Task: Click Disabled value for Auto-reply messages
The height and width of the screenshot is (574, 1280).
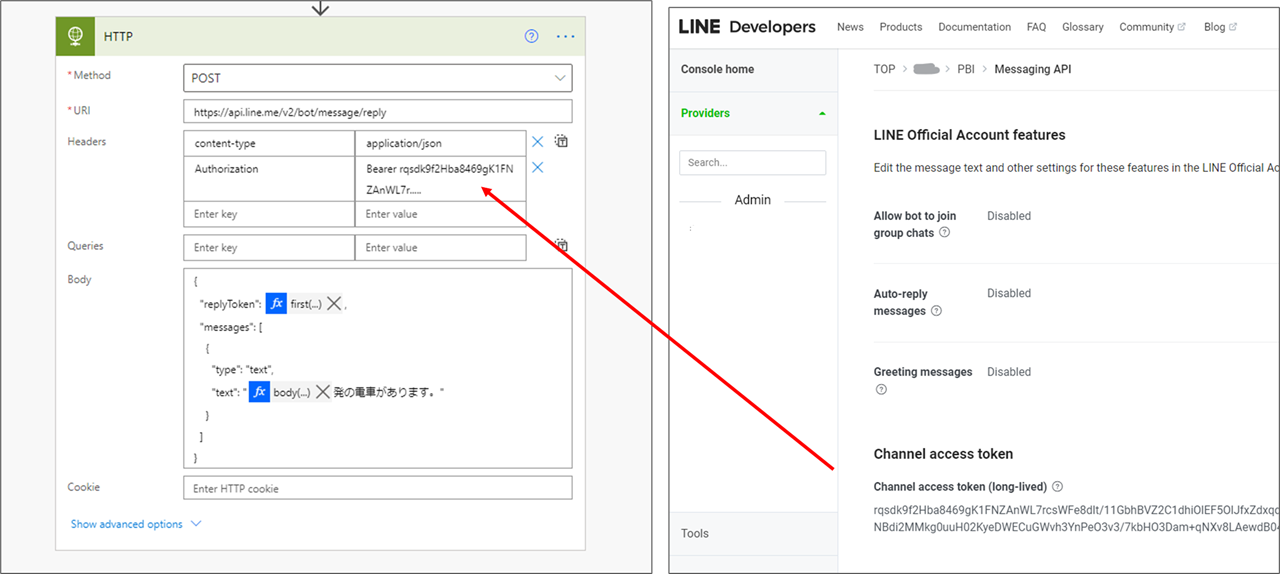Action: [x=1008, y=293]
